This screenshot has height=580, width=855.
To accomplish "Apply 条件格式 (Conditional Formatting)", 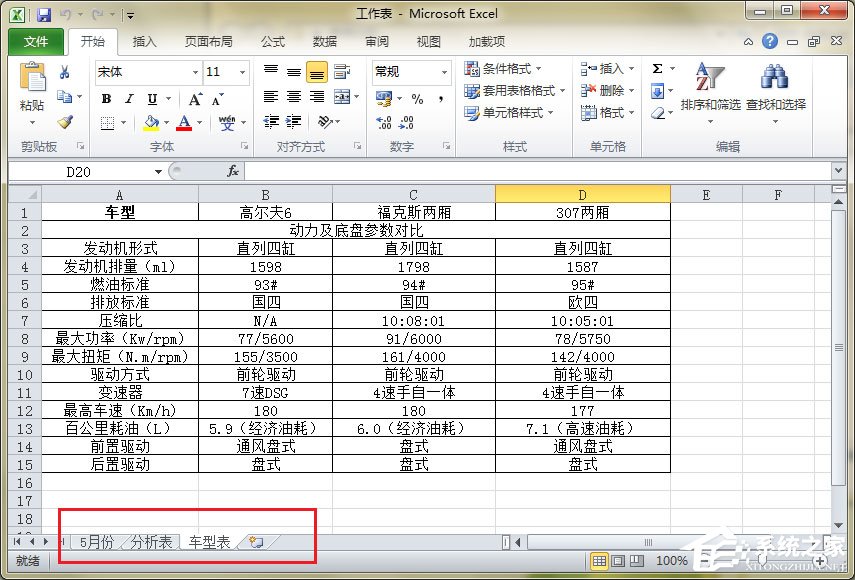I will (x=497, y=68).
